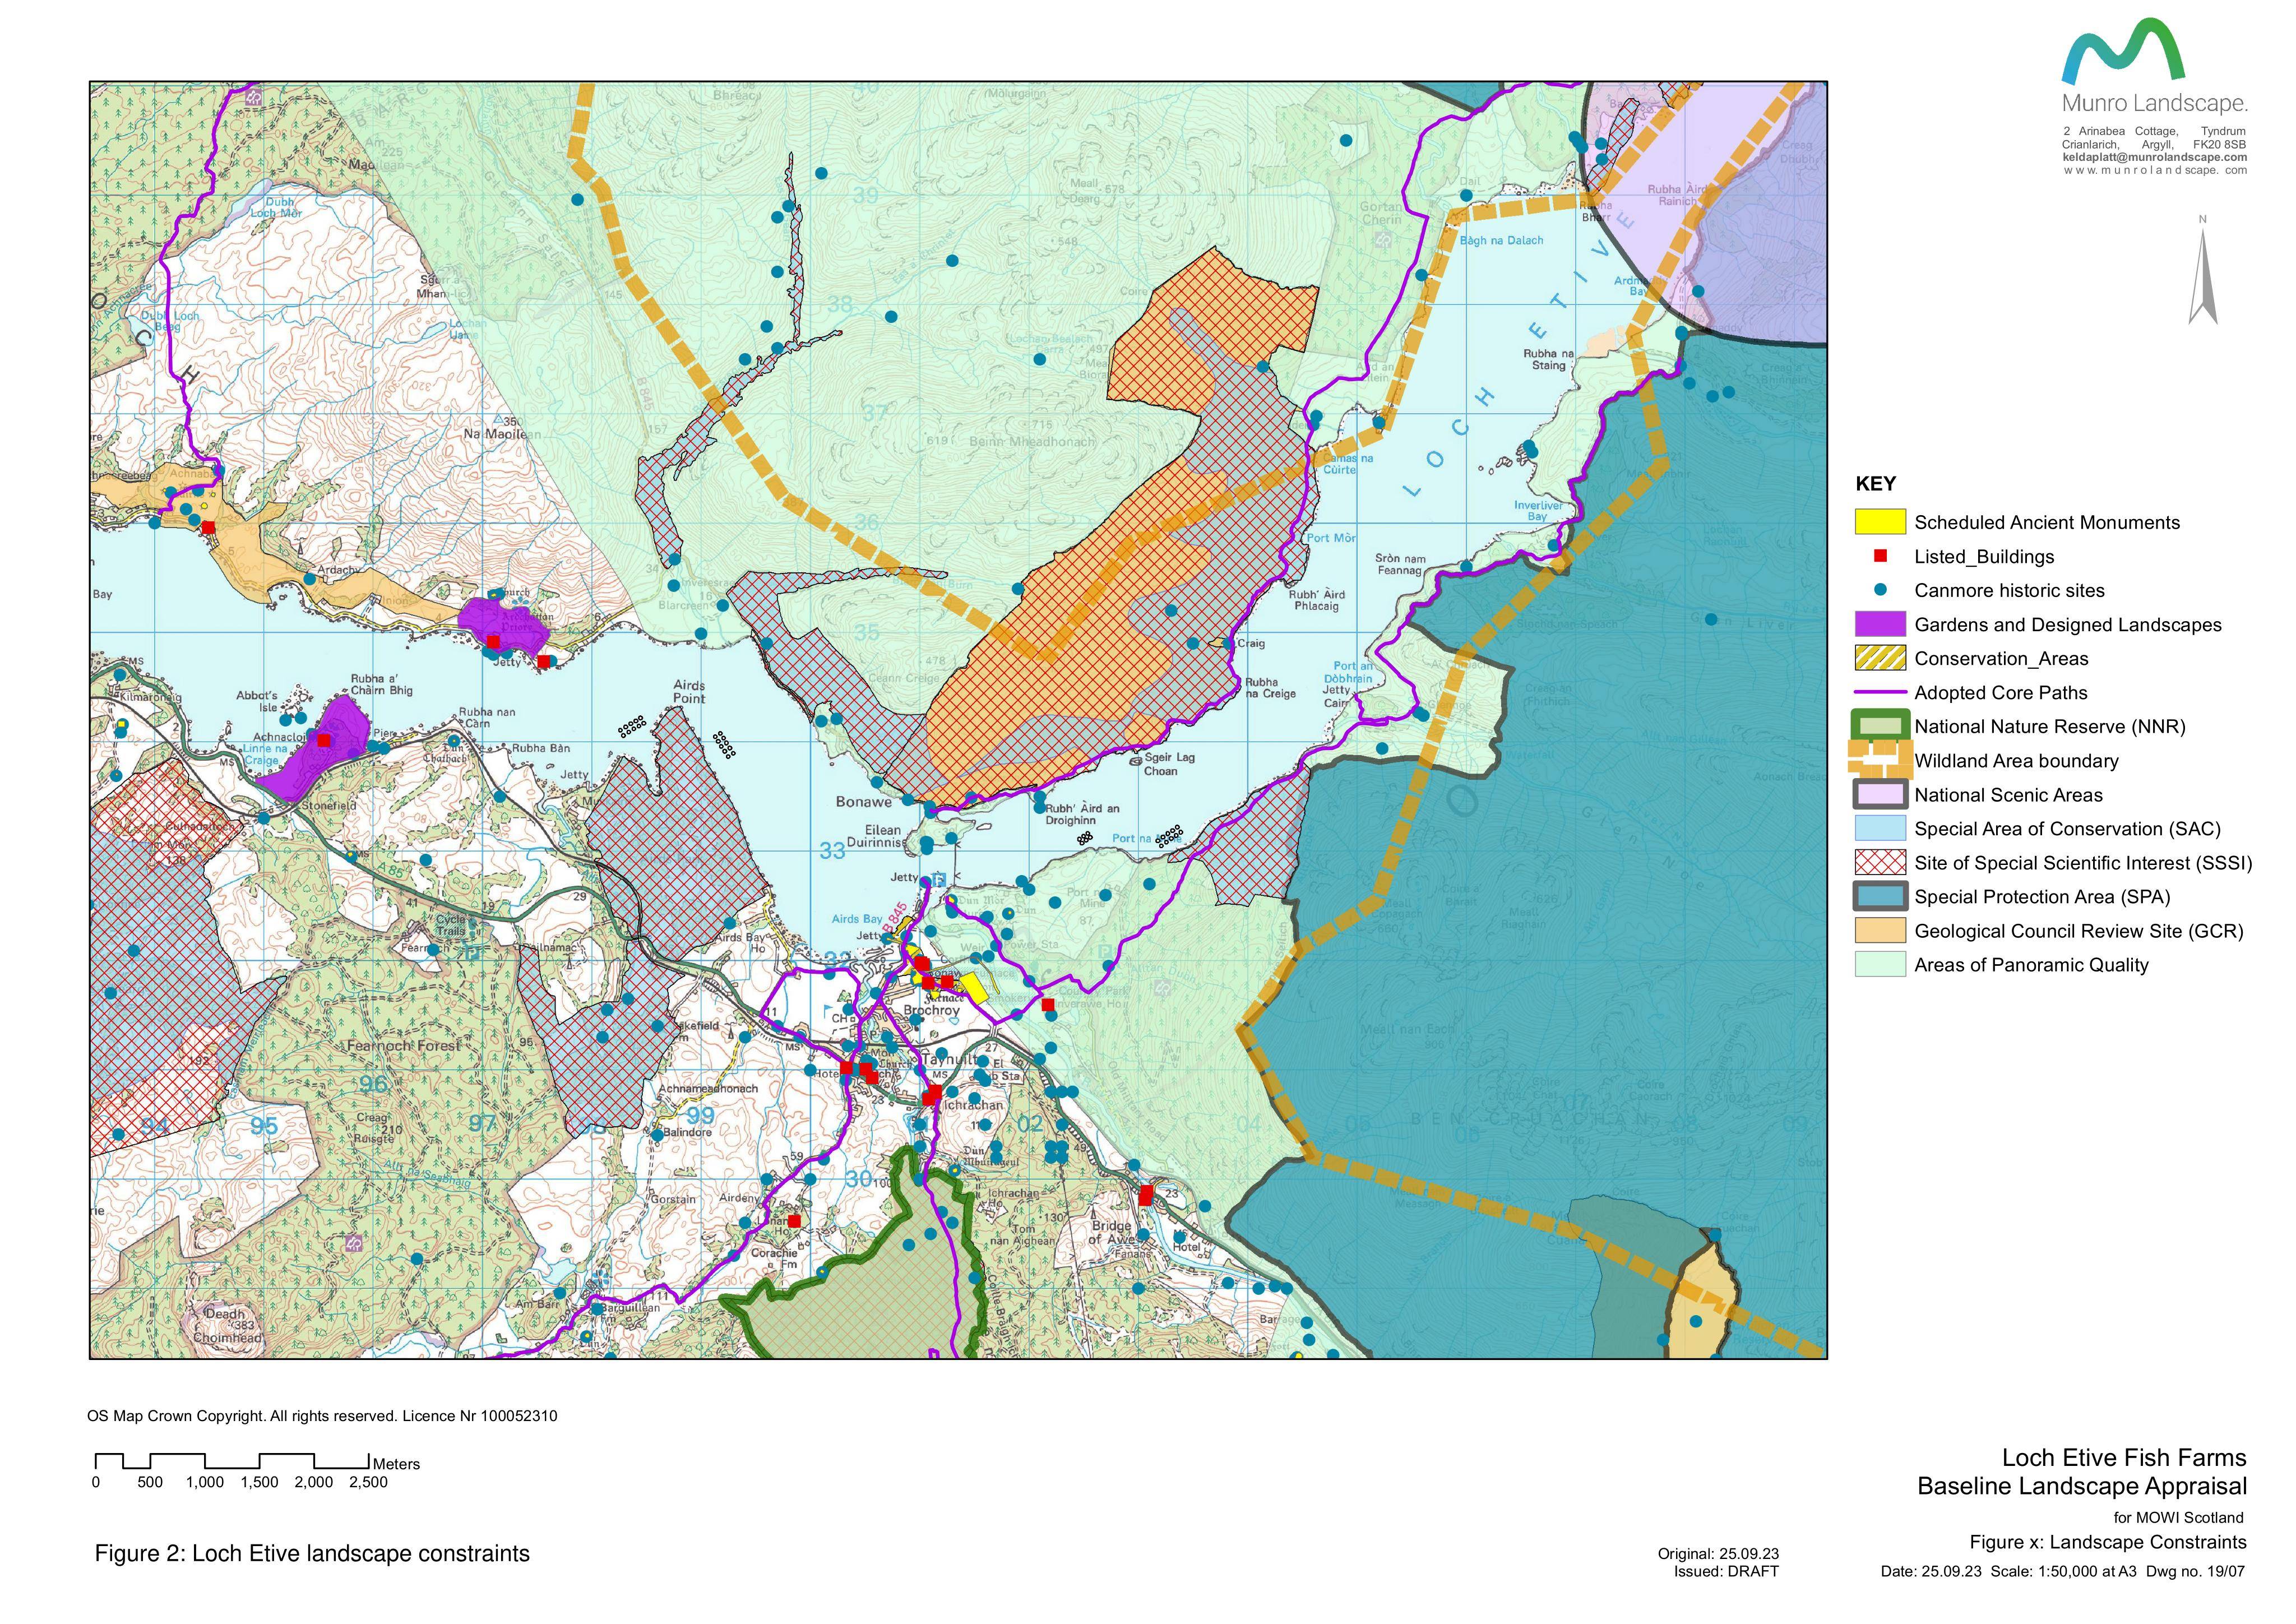Click the Listed_Buildings red square symbol

[x=1880, y=556]
